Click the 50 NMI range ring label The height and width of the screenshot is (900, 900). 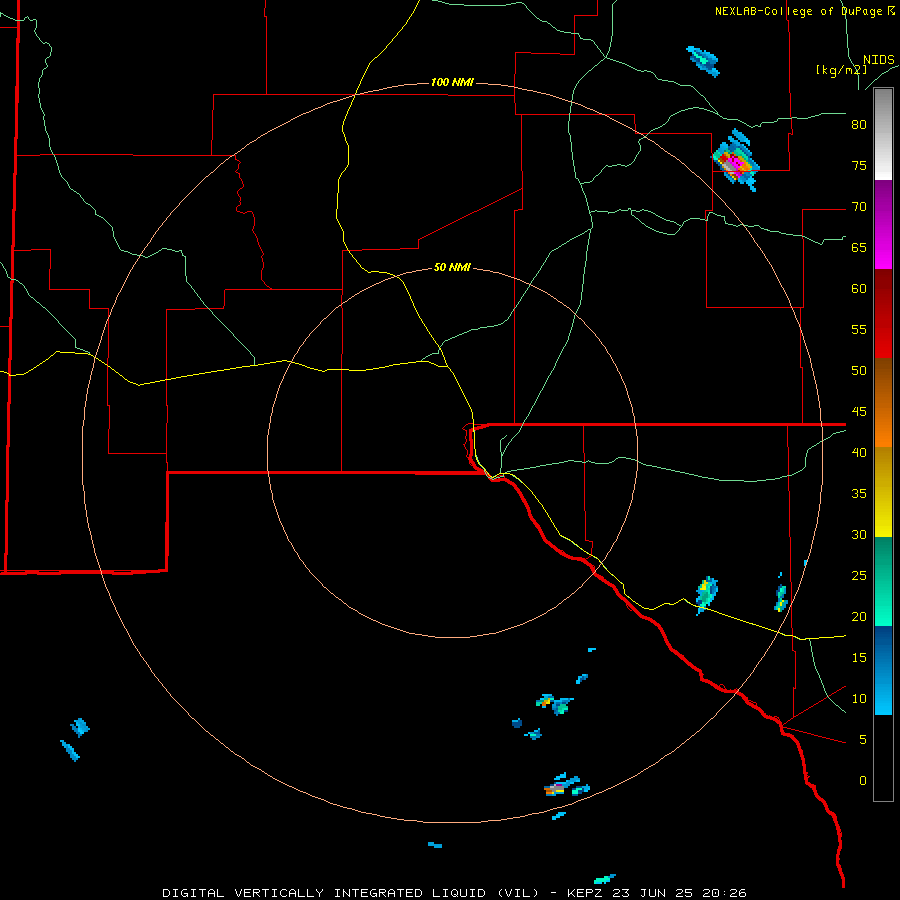click(452, 267)
